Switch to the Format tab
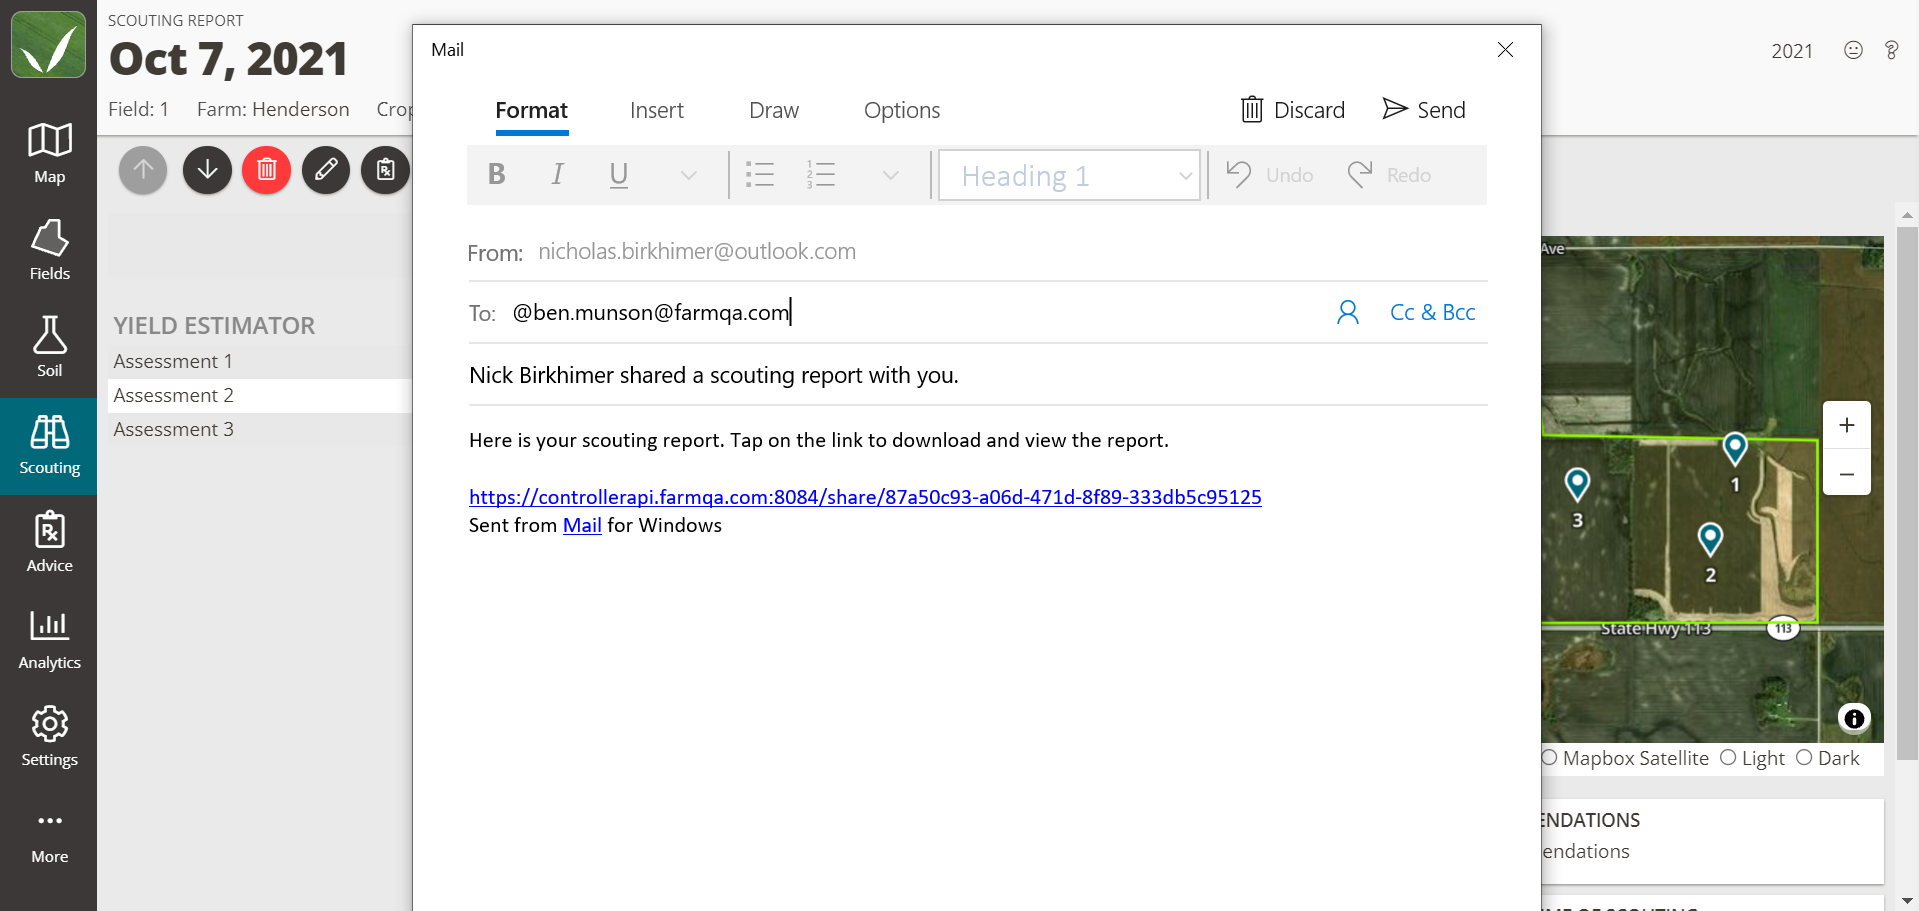Screen dimensions: 1919x911 click(531, 110)
